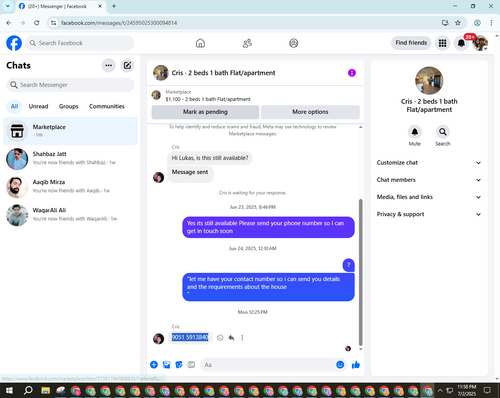Open the listing photo in right panel

click(x=429, y=81)
